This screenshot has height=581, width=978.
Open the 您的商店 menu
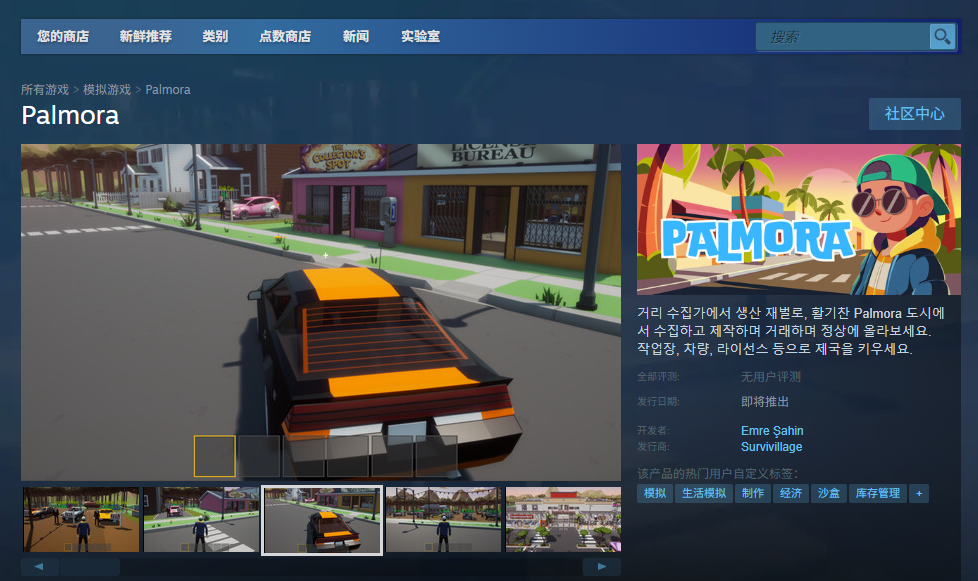pyautogui.click(x=63, y=37)
